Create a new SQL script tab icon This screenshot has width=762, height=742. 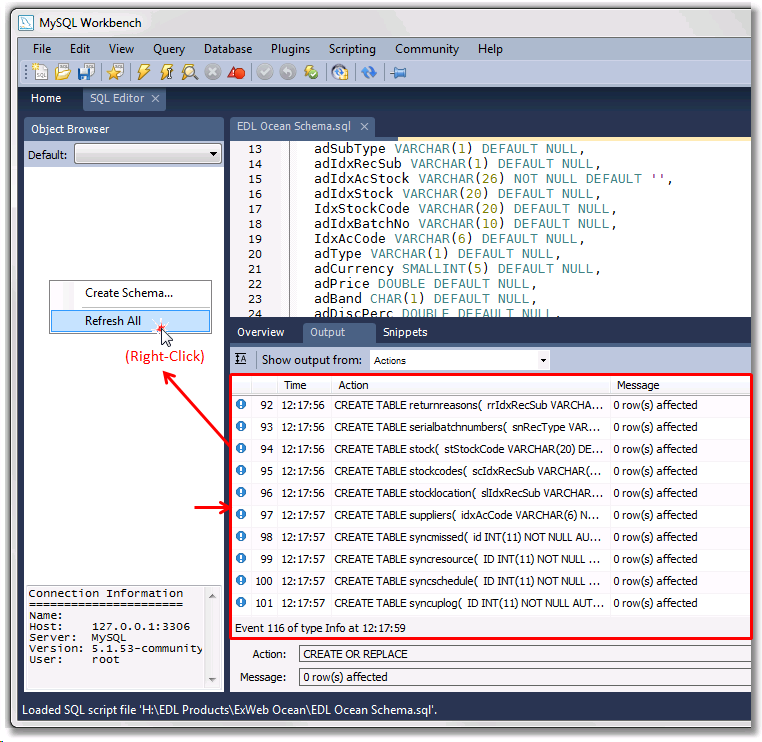(x=40, y=72)
